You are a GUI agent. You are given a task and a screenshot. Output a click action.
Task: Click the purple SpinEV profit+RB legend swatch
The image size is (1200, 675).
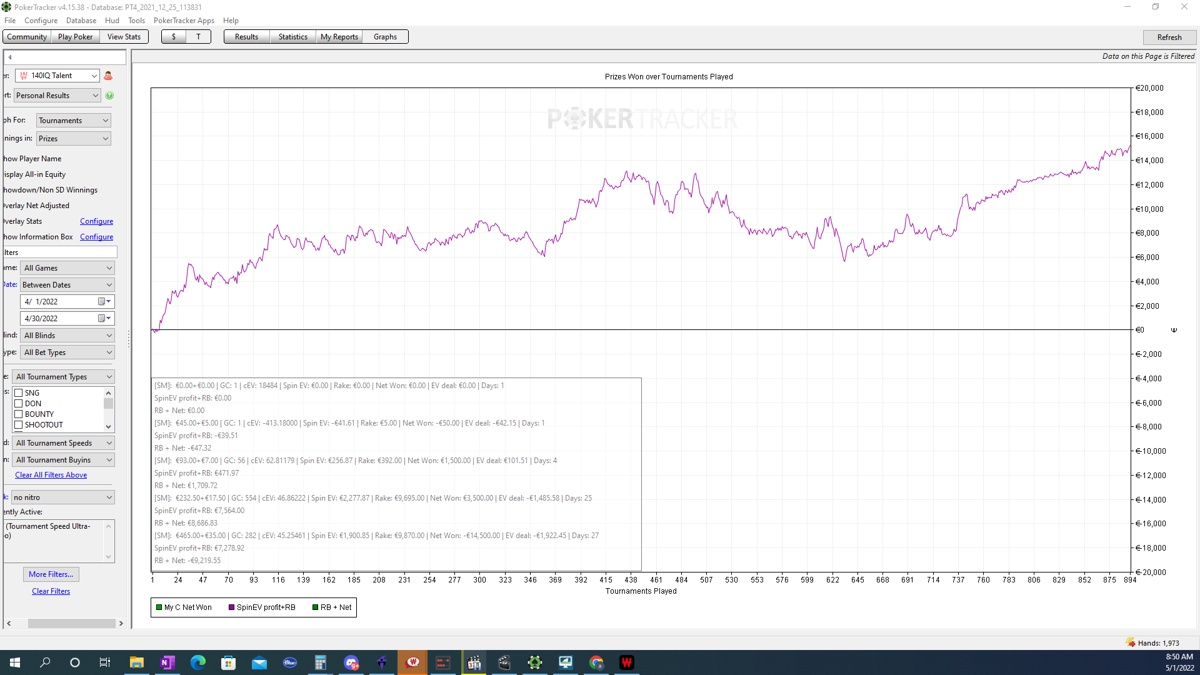tap(231, 607)
